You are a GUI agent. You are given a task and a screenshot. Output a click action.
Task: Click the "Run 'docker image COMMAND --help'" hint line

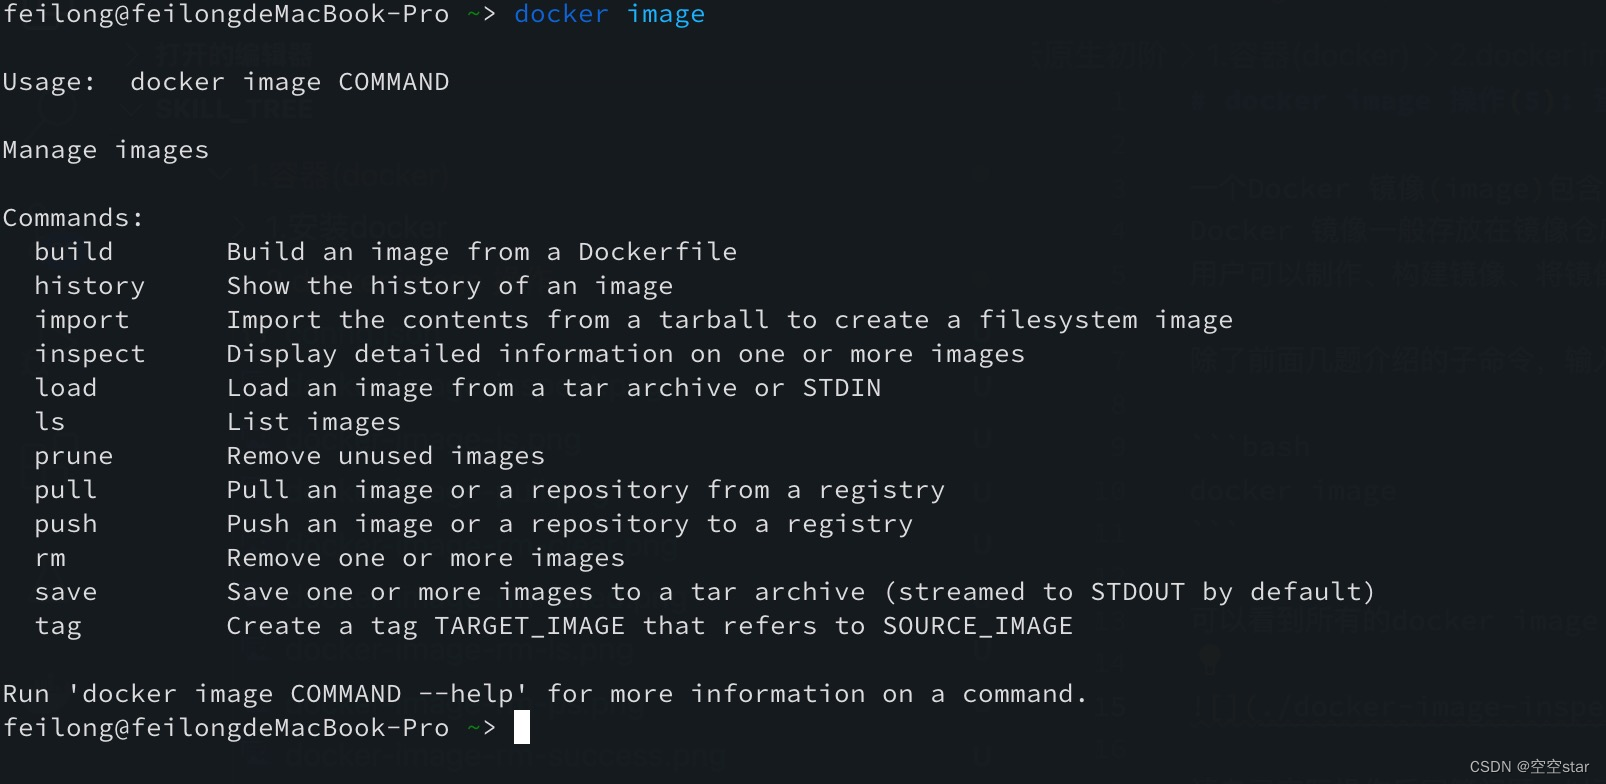click(x=544, y=694)
